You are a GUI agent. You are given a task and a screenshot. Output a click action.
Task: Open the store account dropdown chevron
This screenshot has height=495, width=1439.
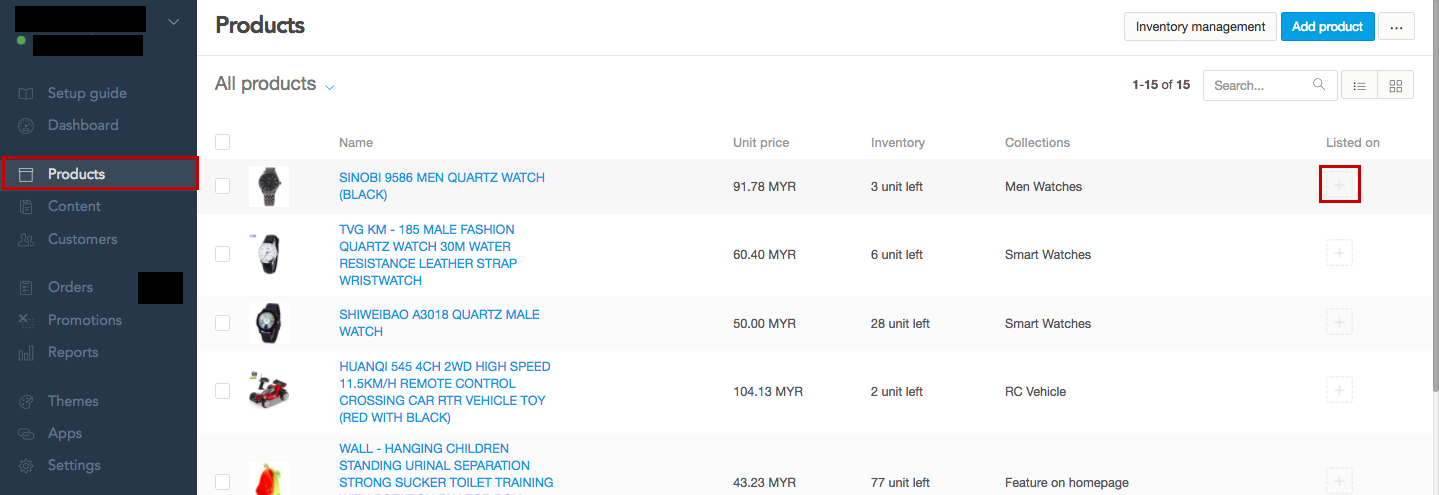pyautogui.click(x=173, y=22)
